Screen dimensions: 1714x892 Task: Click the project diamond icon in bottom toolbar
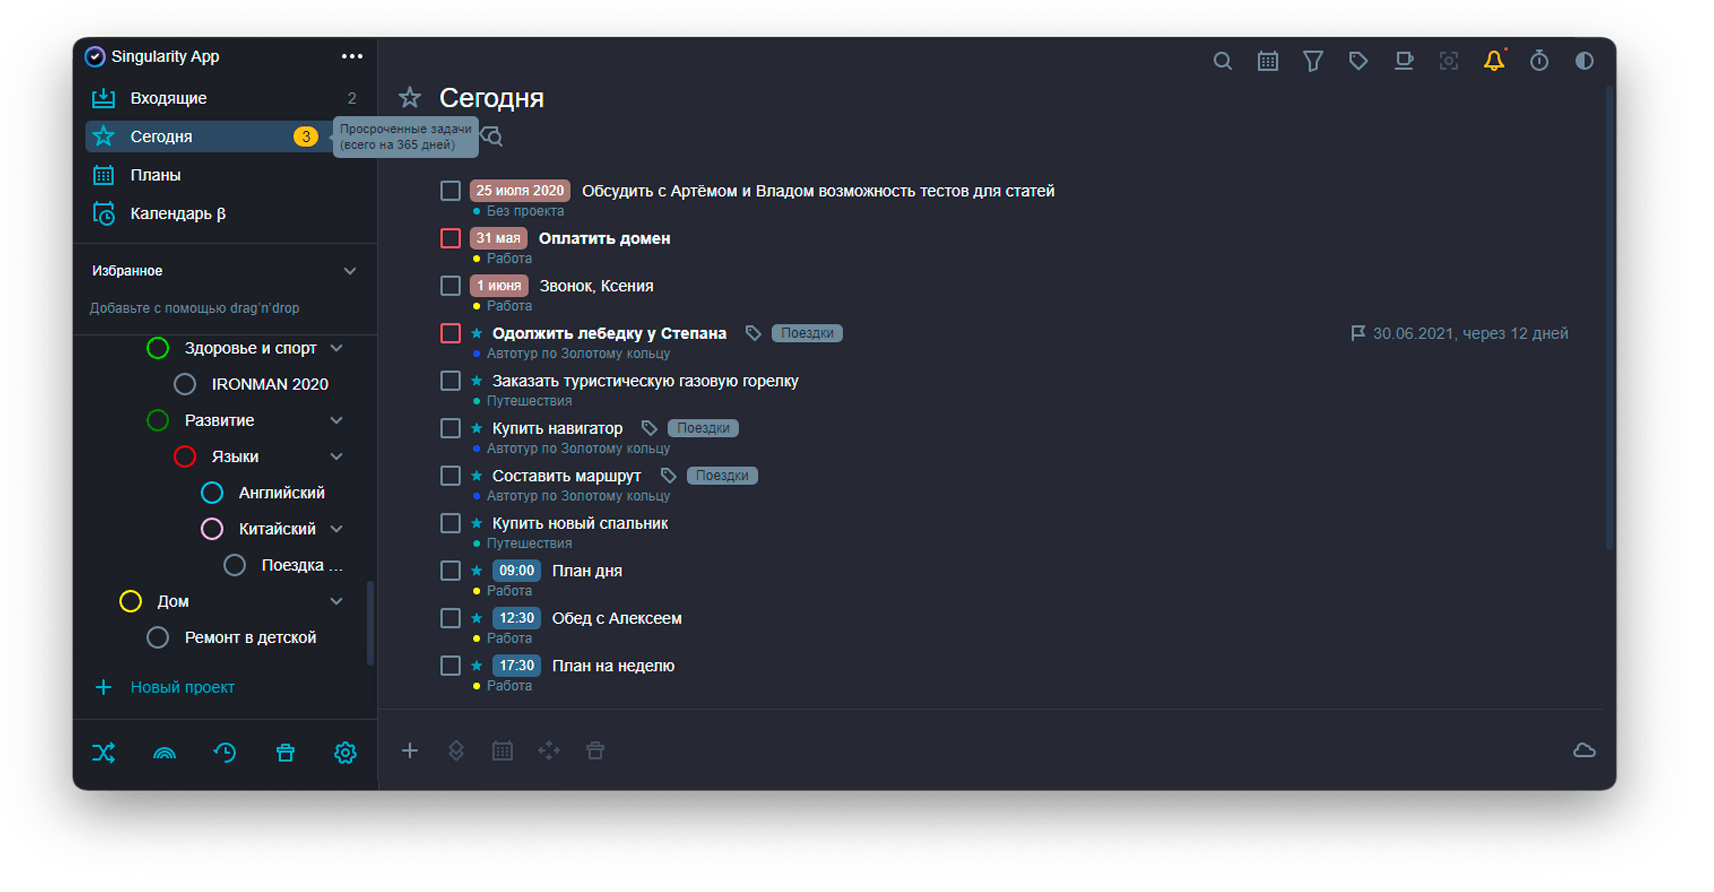click(456, 750)
